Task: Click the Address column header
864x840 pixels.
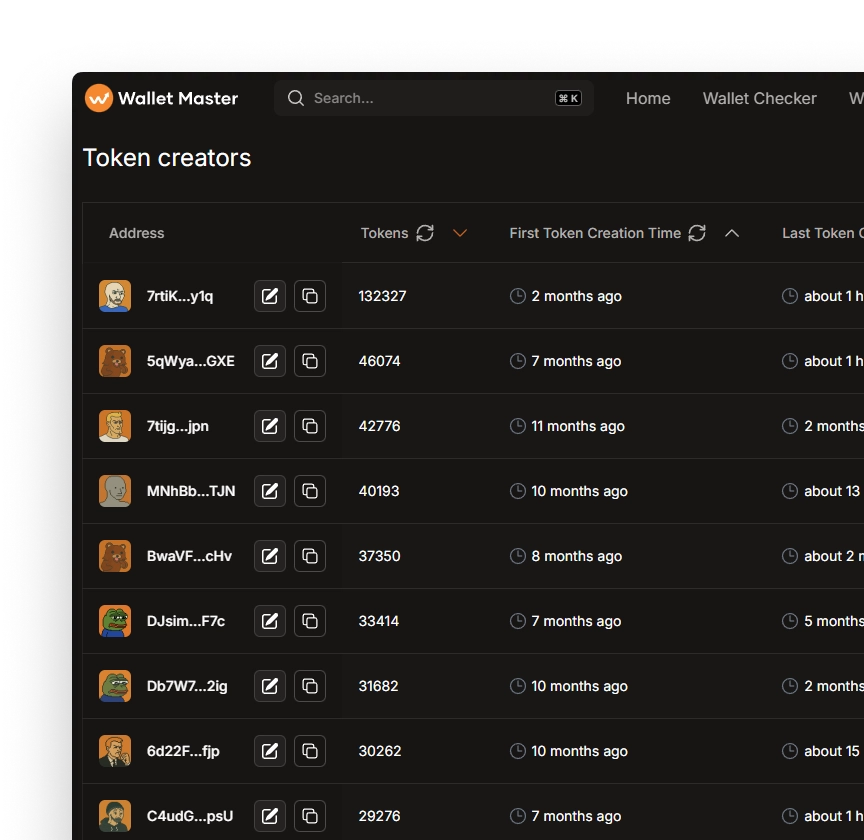Action: click(136, 233)
